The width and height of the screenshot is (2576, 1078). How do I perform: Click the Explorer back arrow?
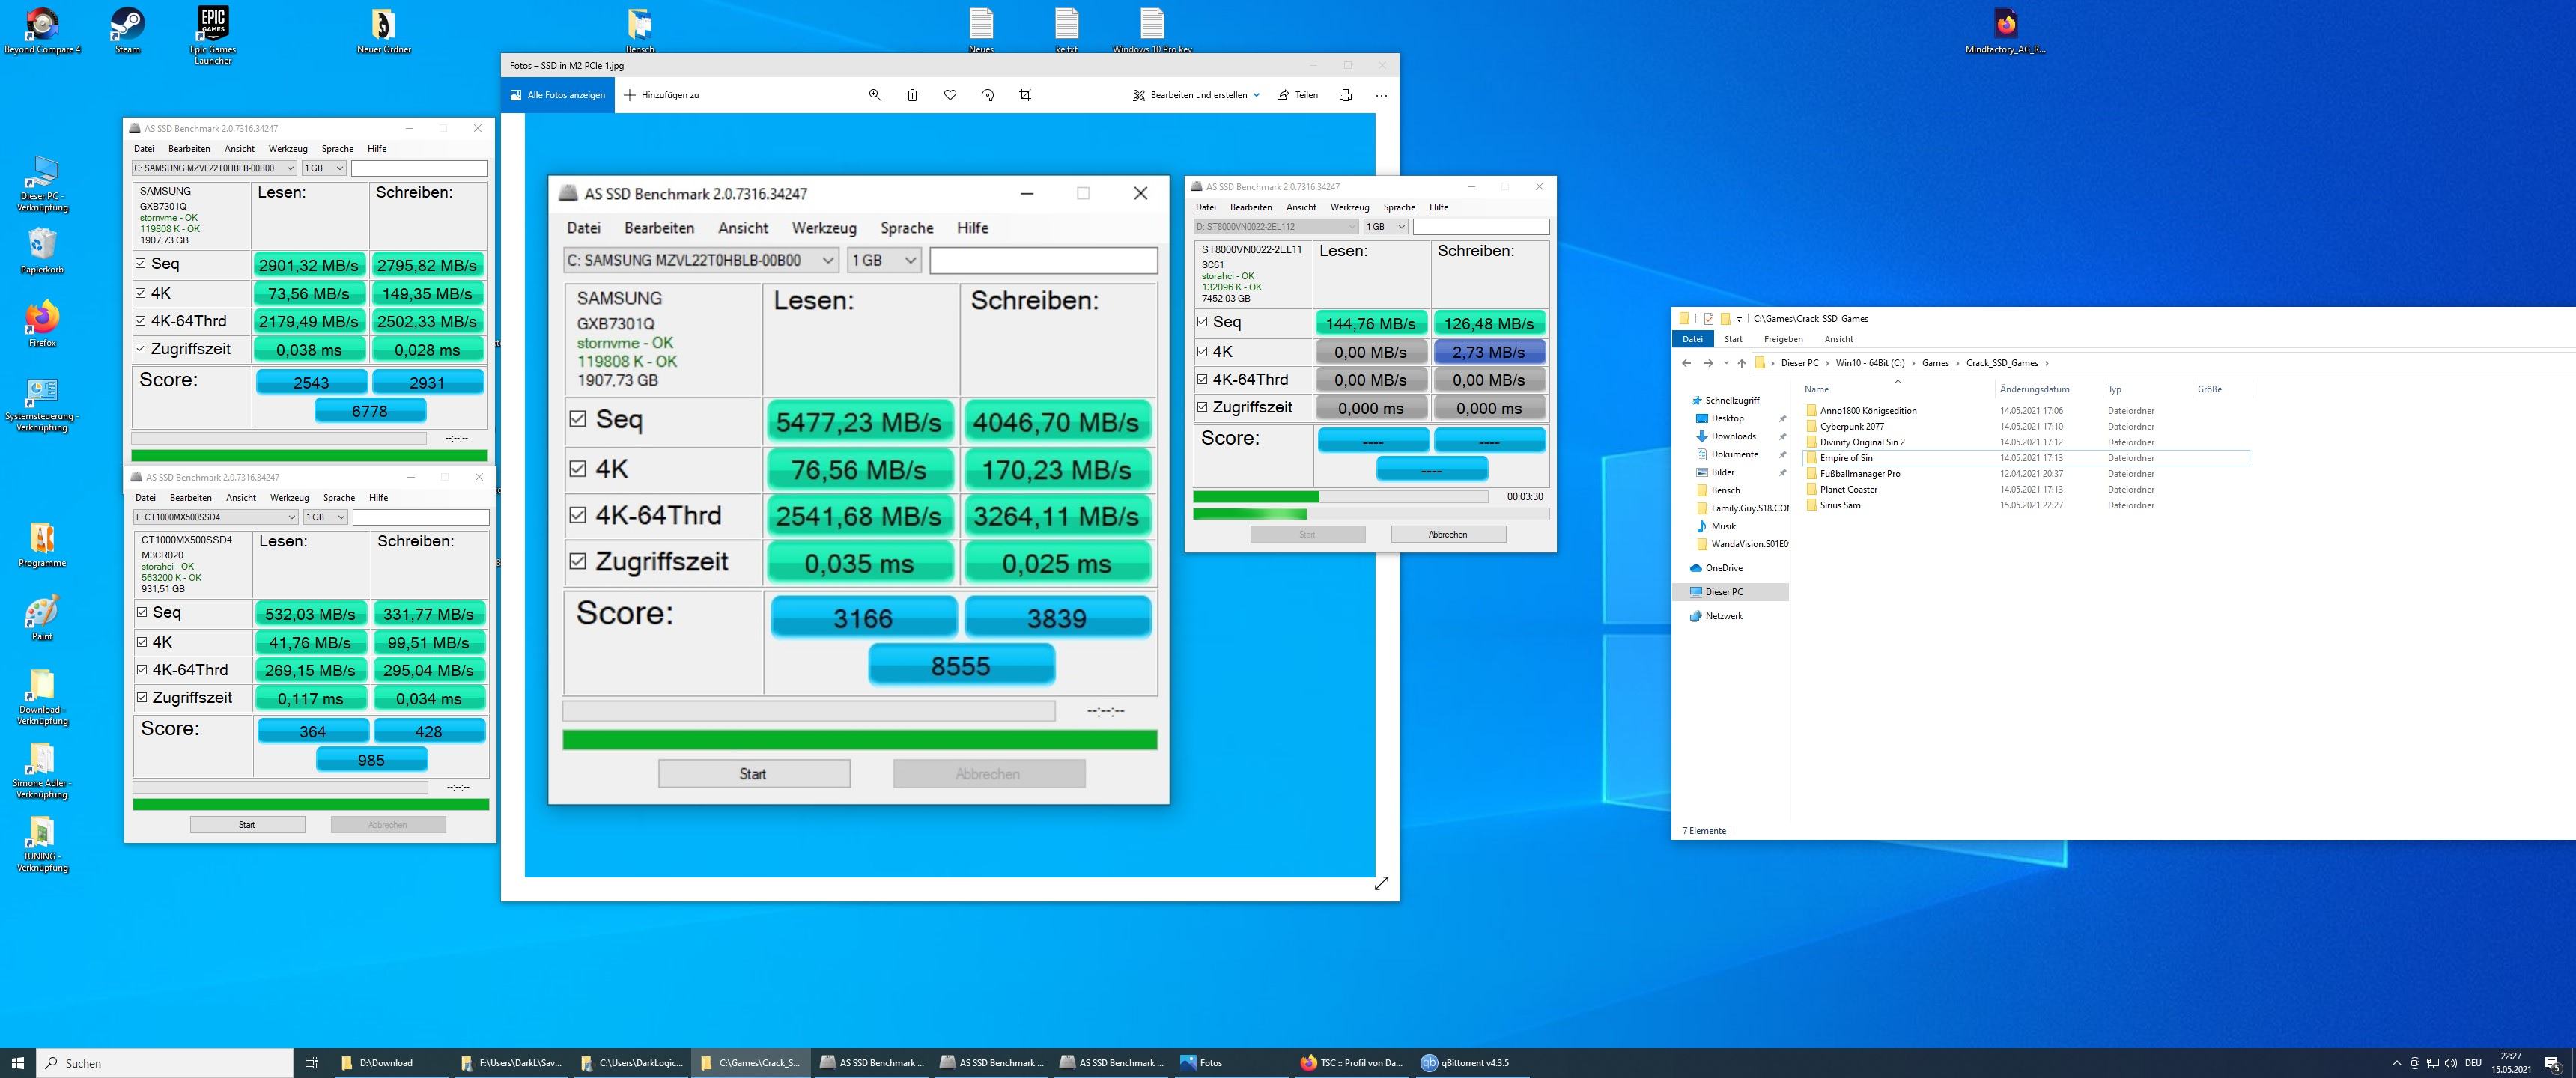pos(1687,363)
